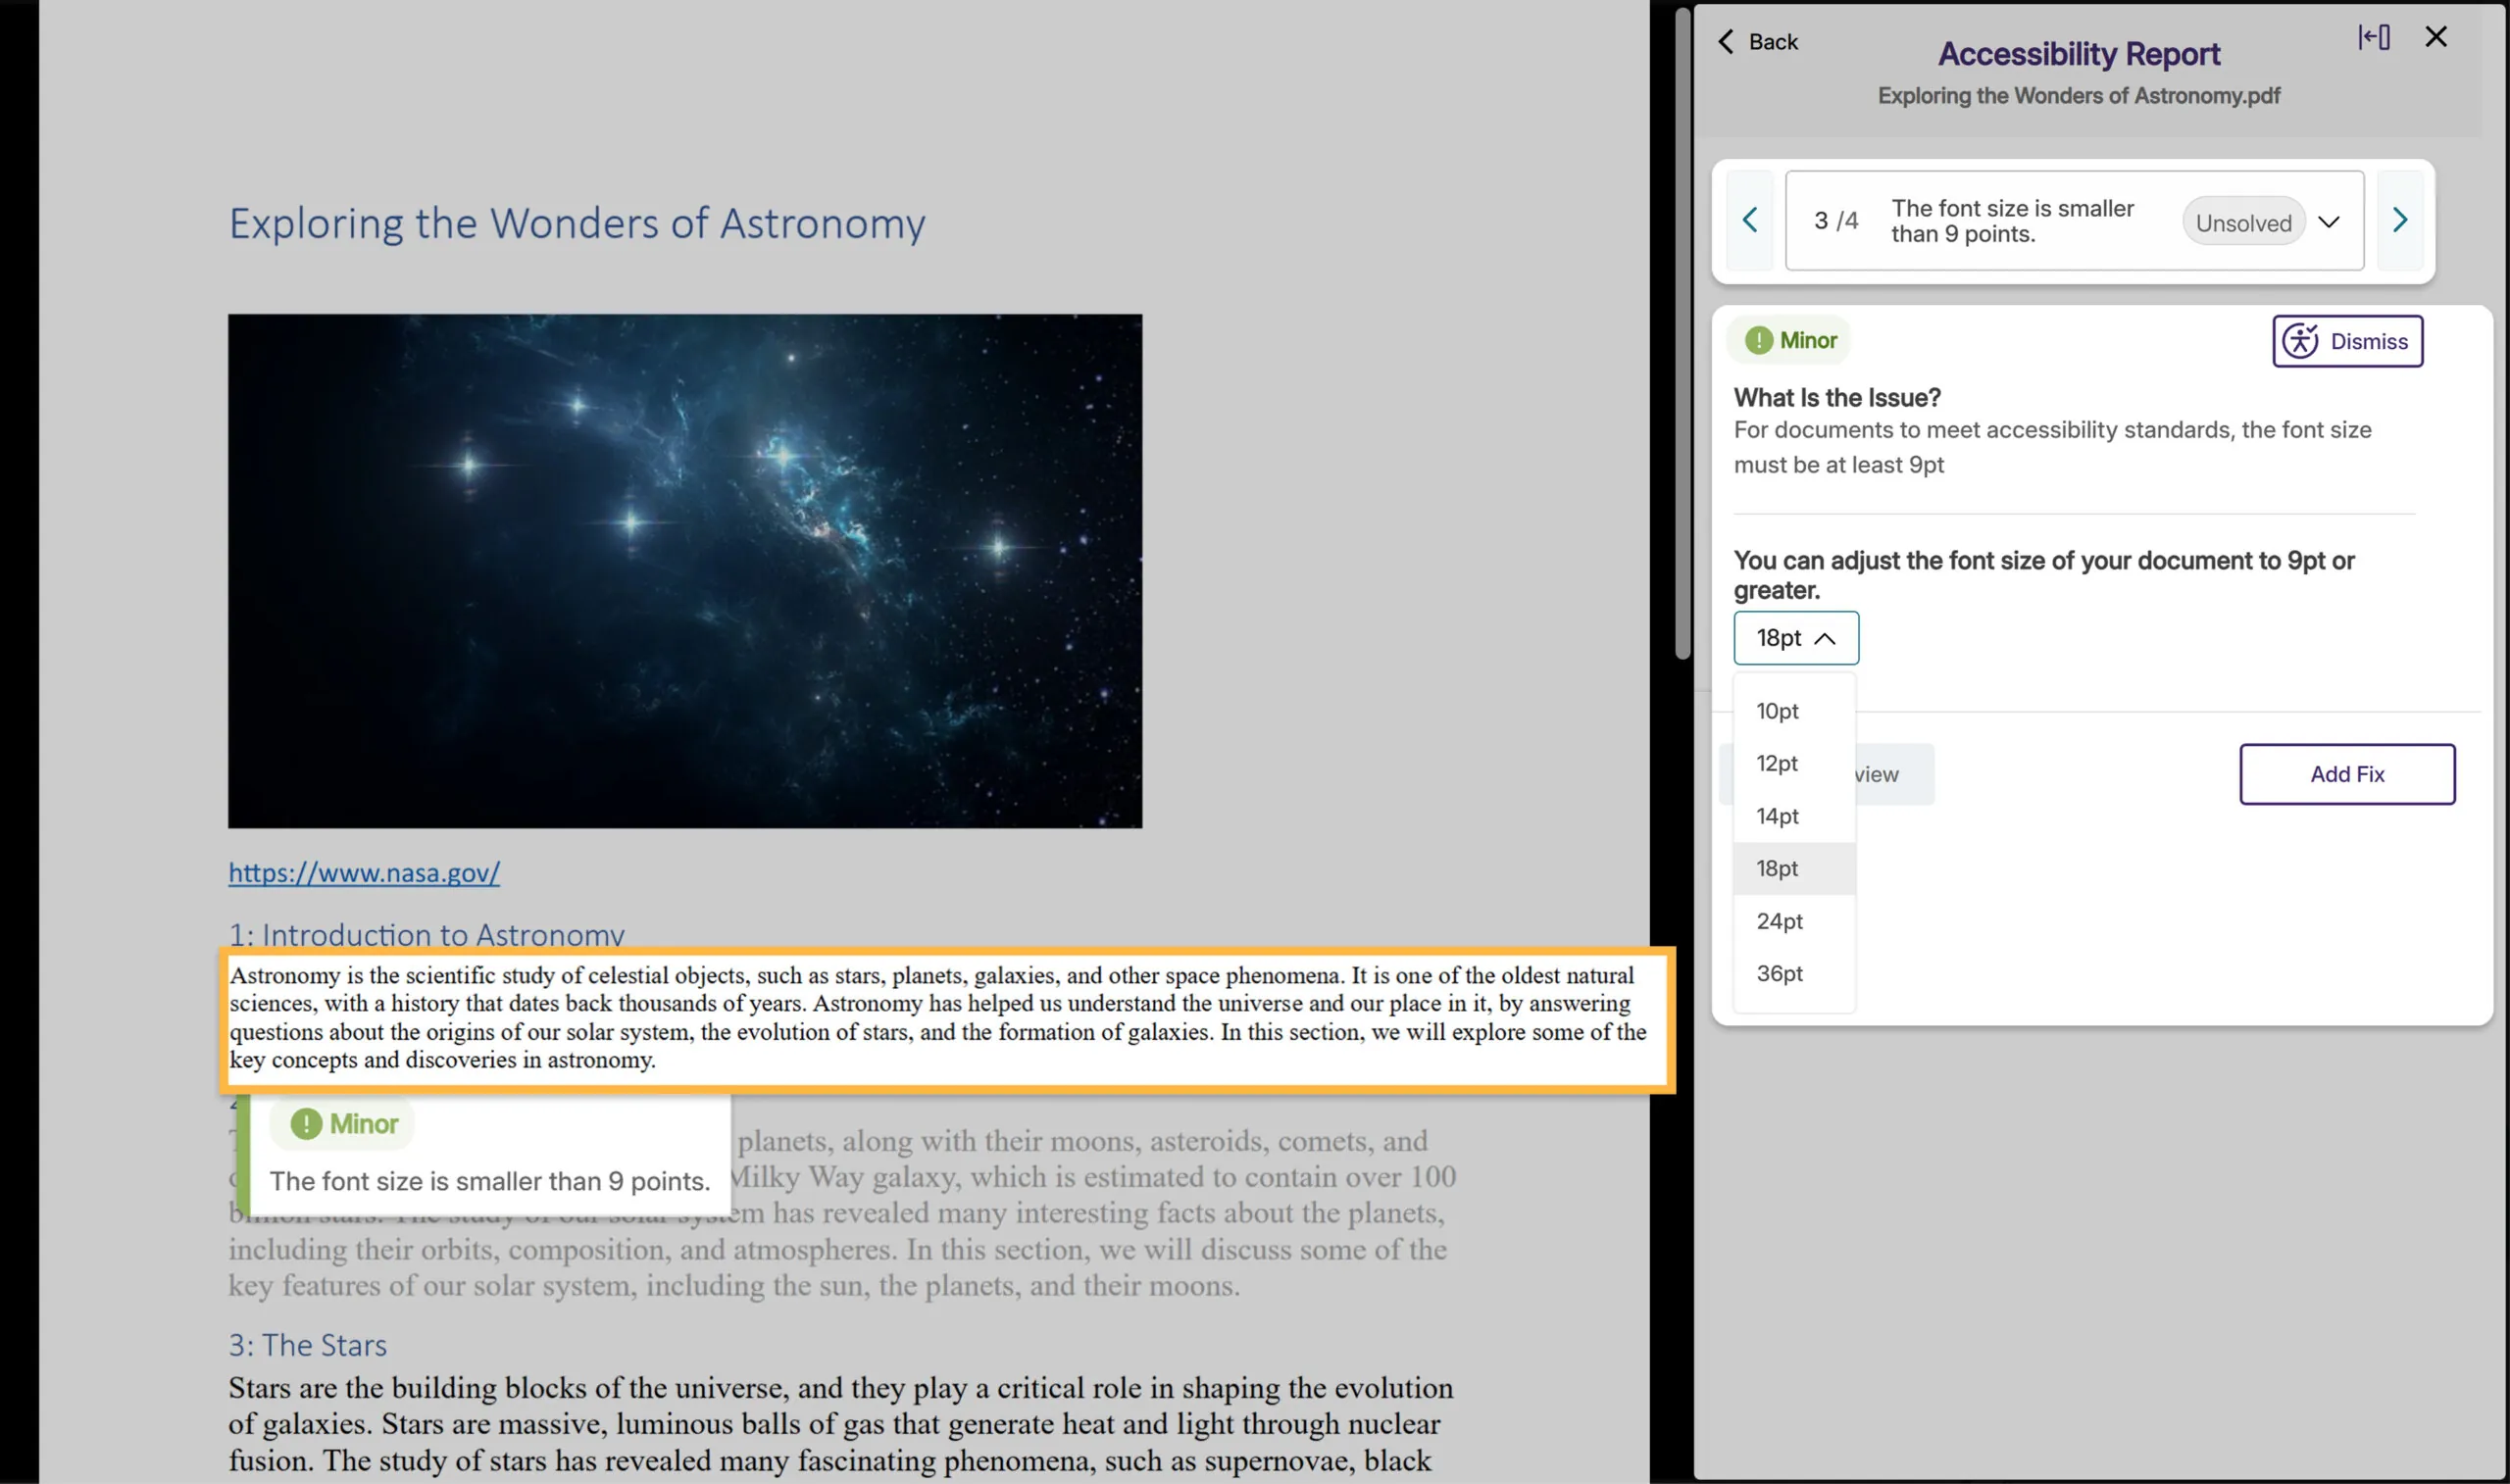This screenshot has width=2510, height=1484.
Task: Open the nasa.gov hyperlink in the document
Action: (x=364, y=872)
